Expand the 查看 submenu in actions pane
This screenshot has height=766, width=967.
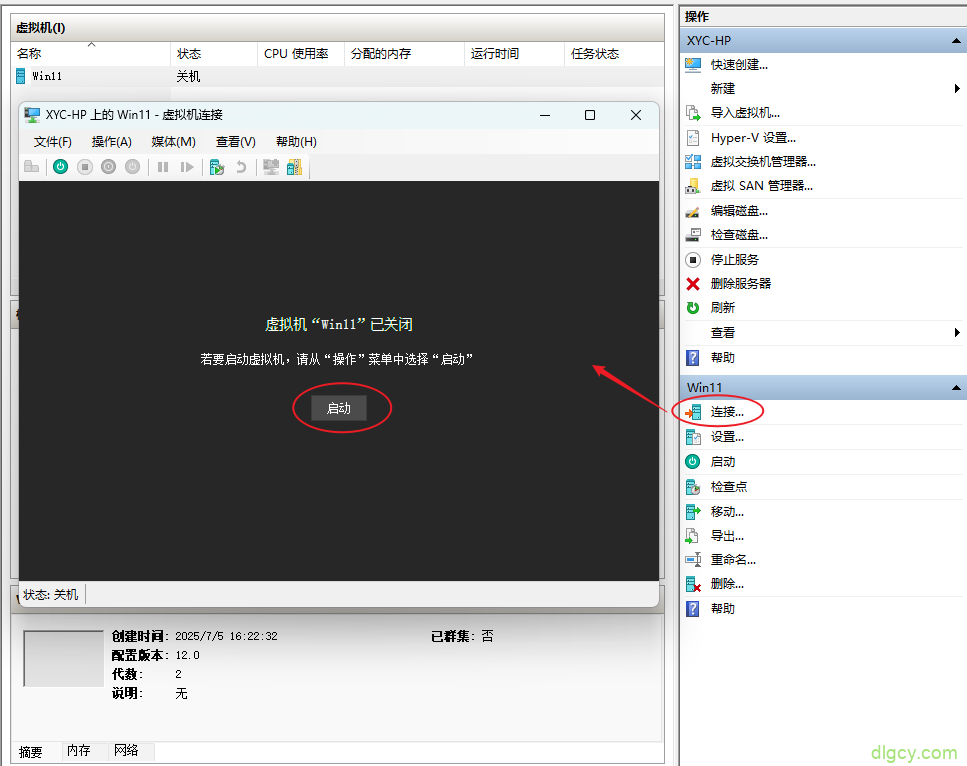point(957,333)
